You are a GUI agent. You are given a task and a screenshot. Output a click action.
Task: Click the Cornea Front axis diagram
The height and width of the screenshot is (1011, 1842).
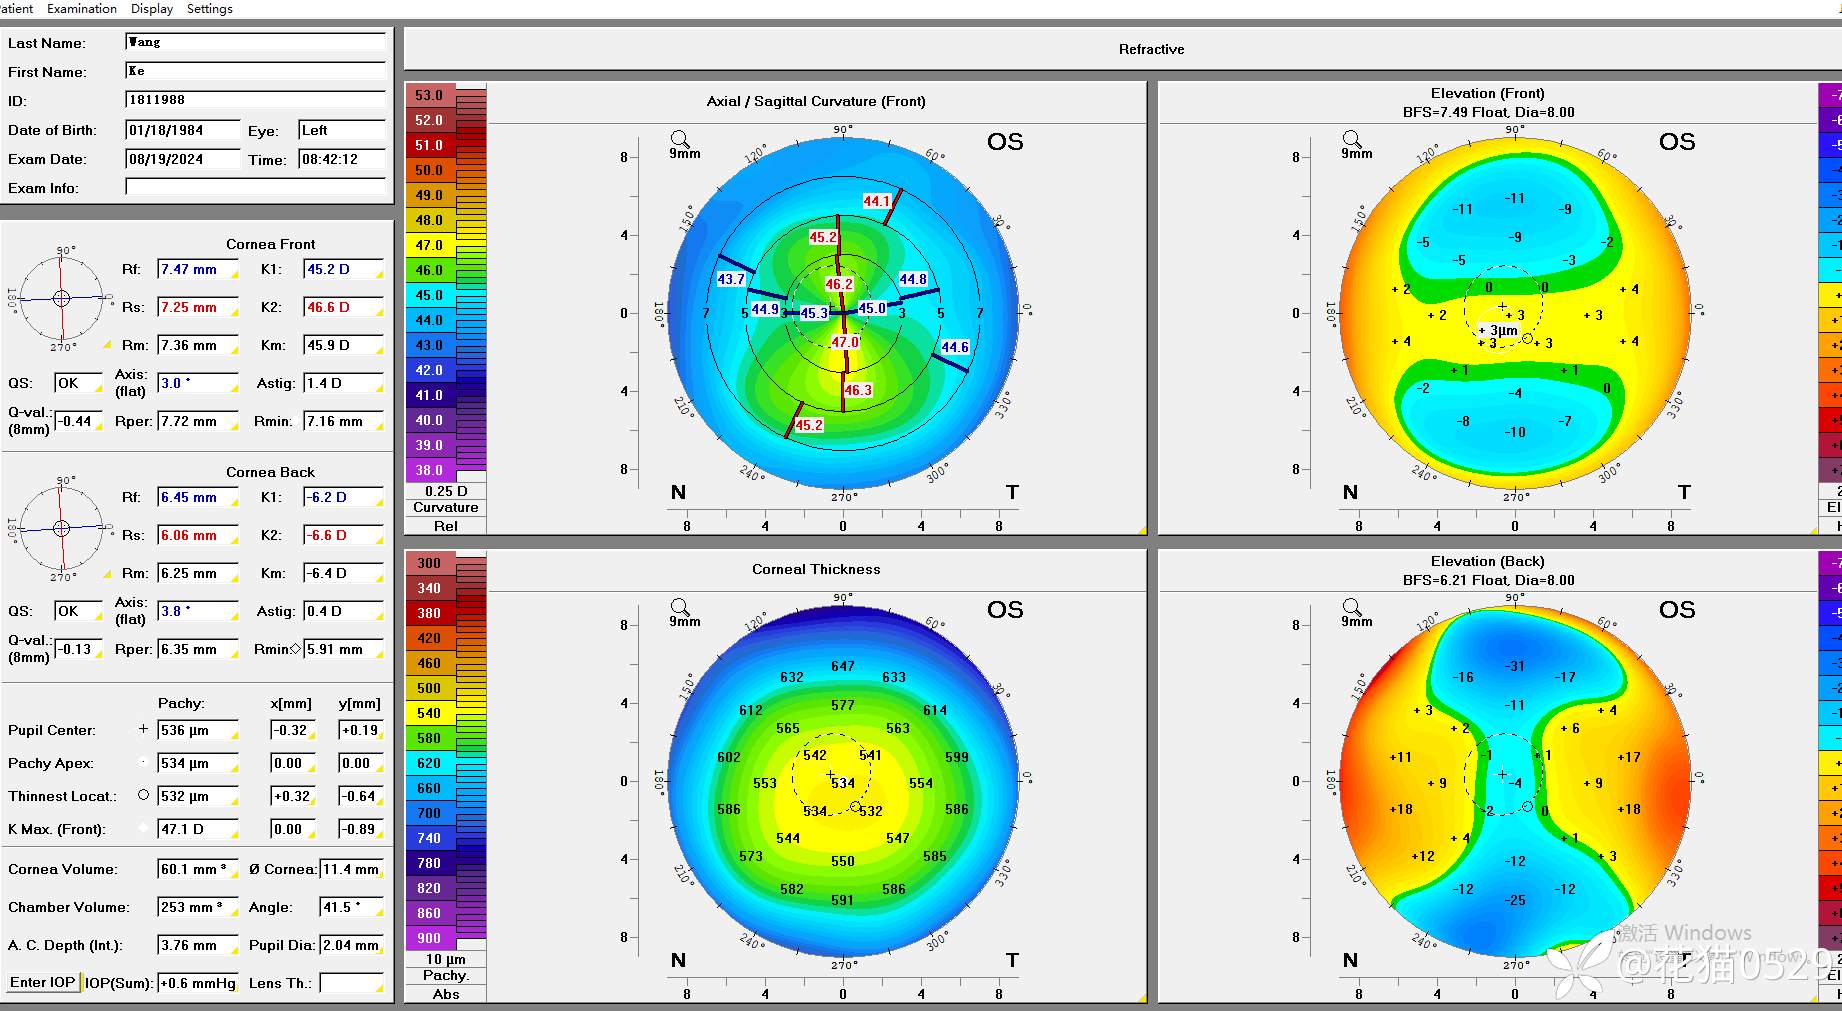point(61,298)
